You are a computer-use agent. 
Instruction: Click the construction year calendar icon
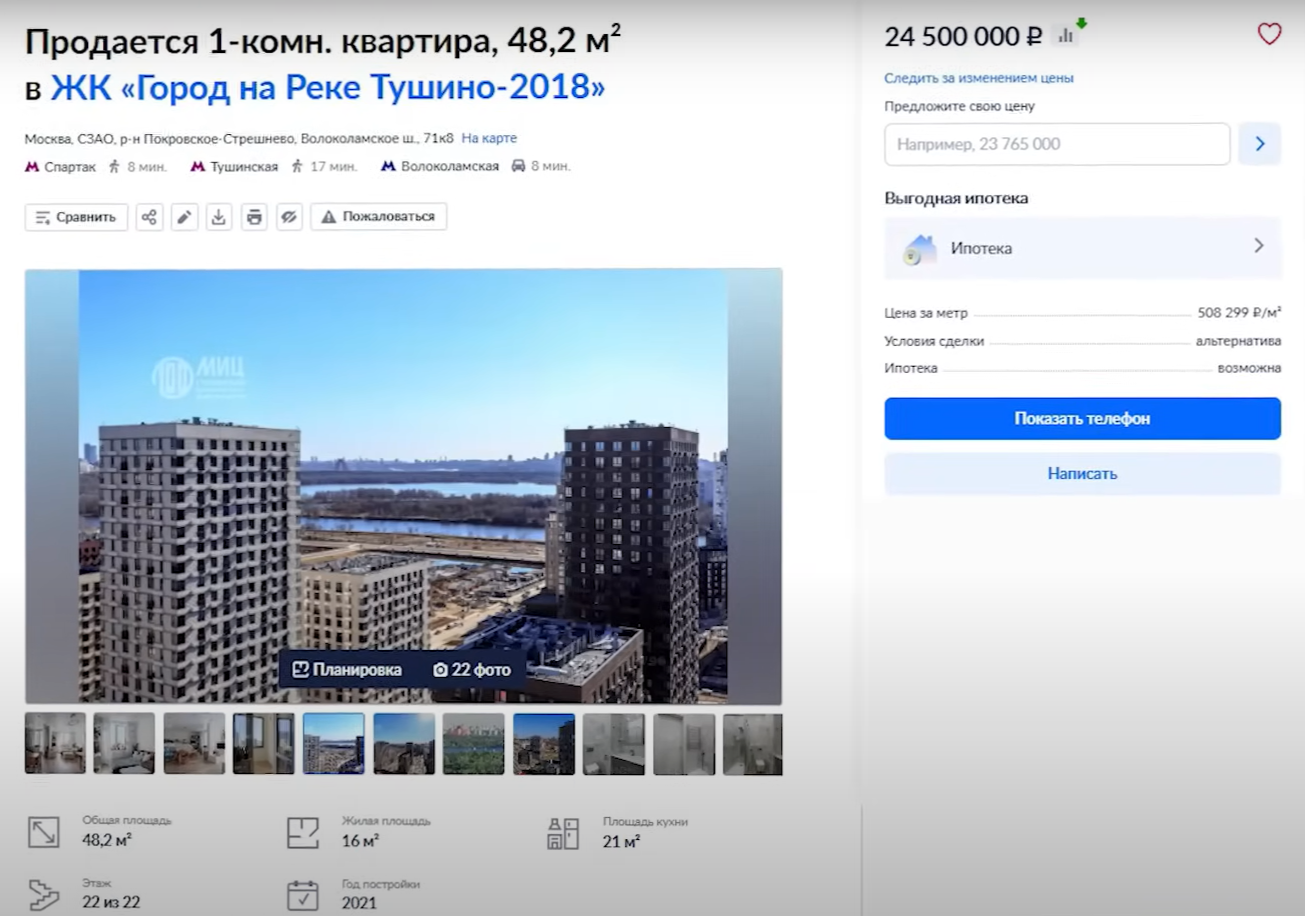(x=302, y=895)
